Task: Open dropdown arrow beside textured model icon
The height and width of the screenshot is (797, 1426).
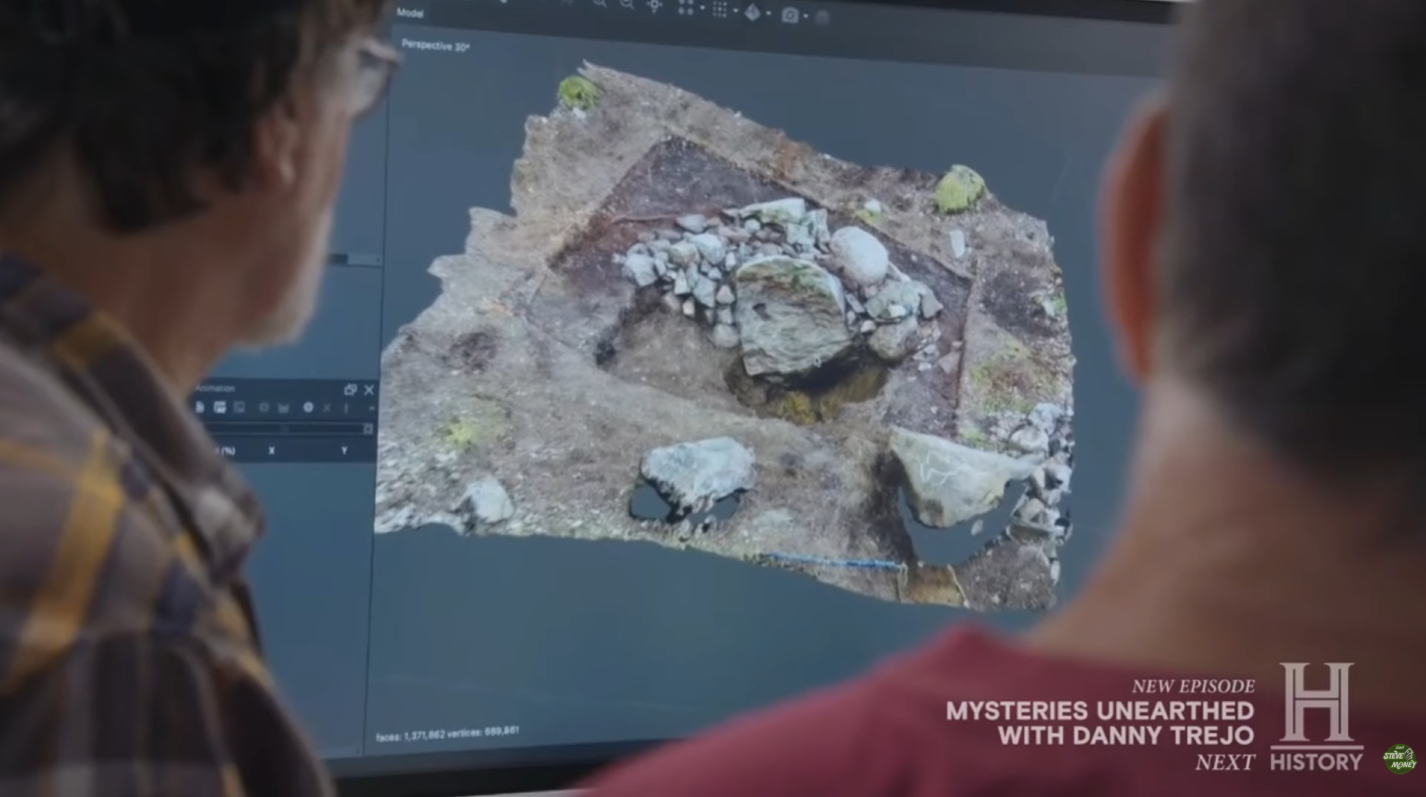Action: (x=768, y=14)
